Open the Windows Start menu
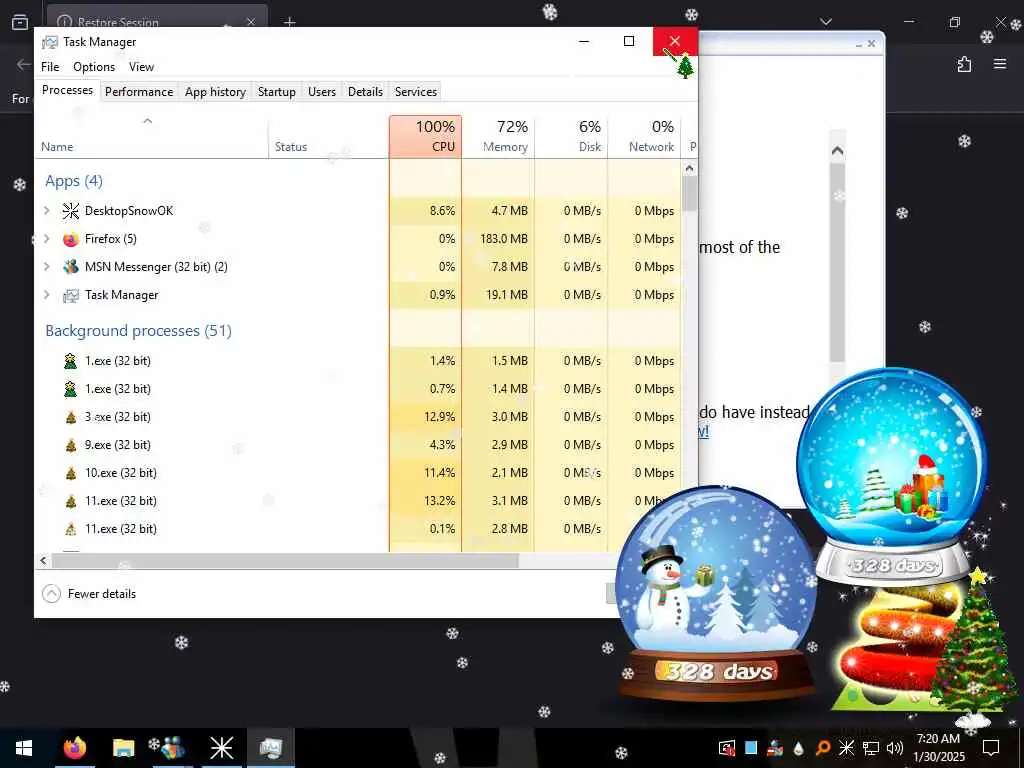This screenshot has width=1024, height=768. (24, 748)
